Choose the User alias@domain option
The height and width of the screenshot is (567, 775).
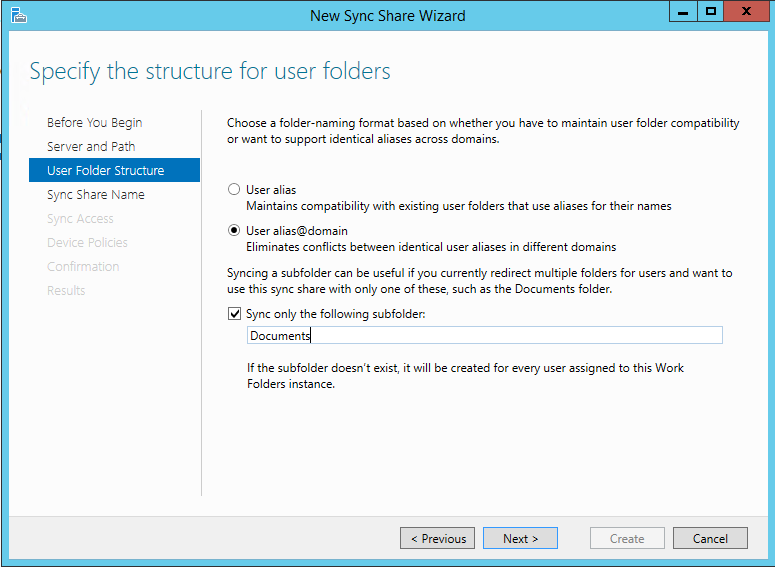tap(234, 231)
